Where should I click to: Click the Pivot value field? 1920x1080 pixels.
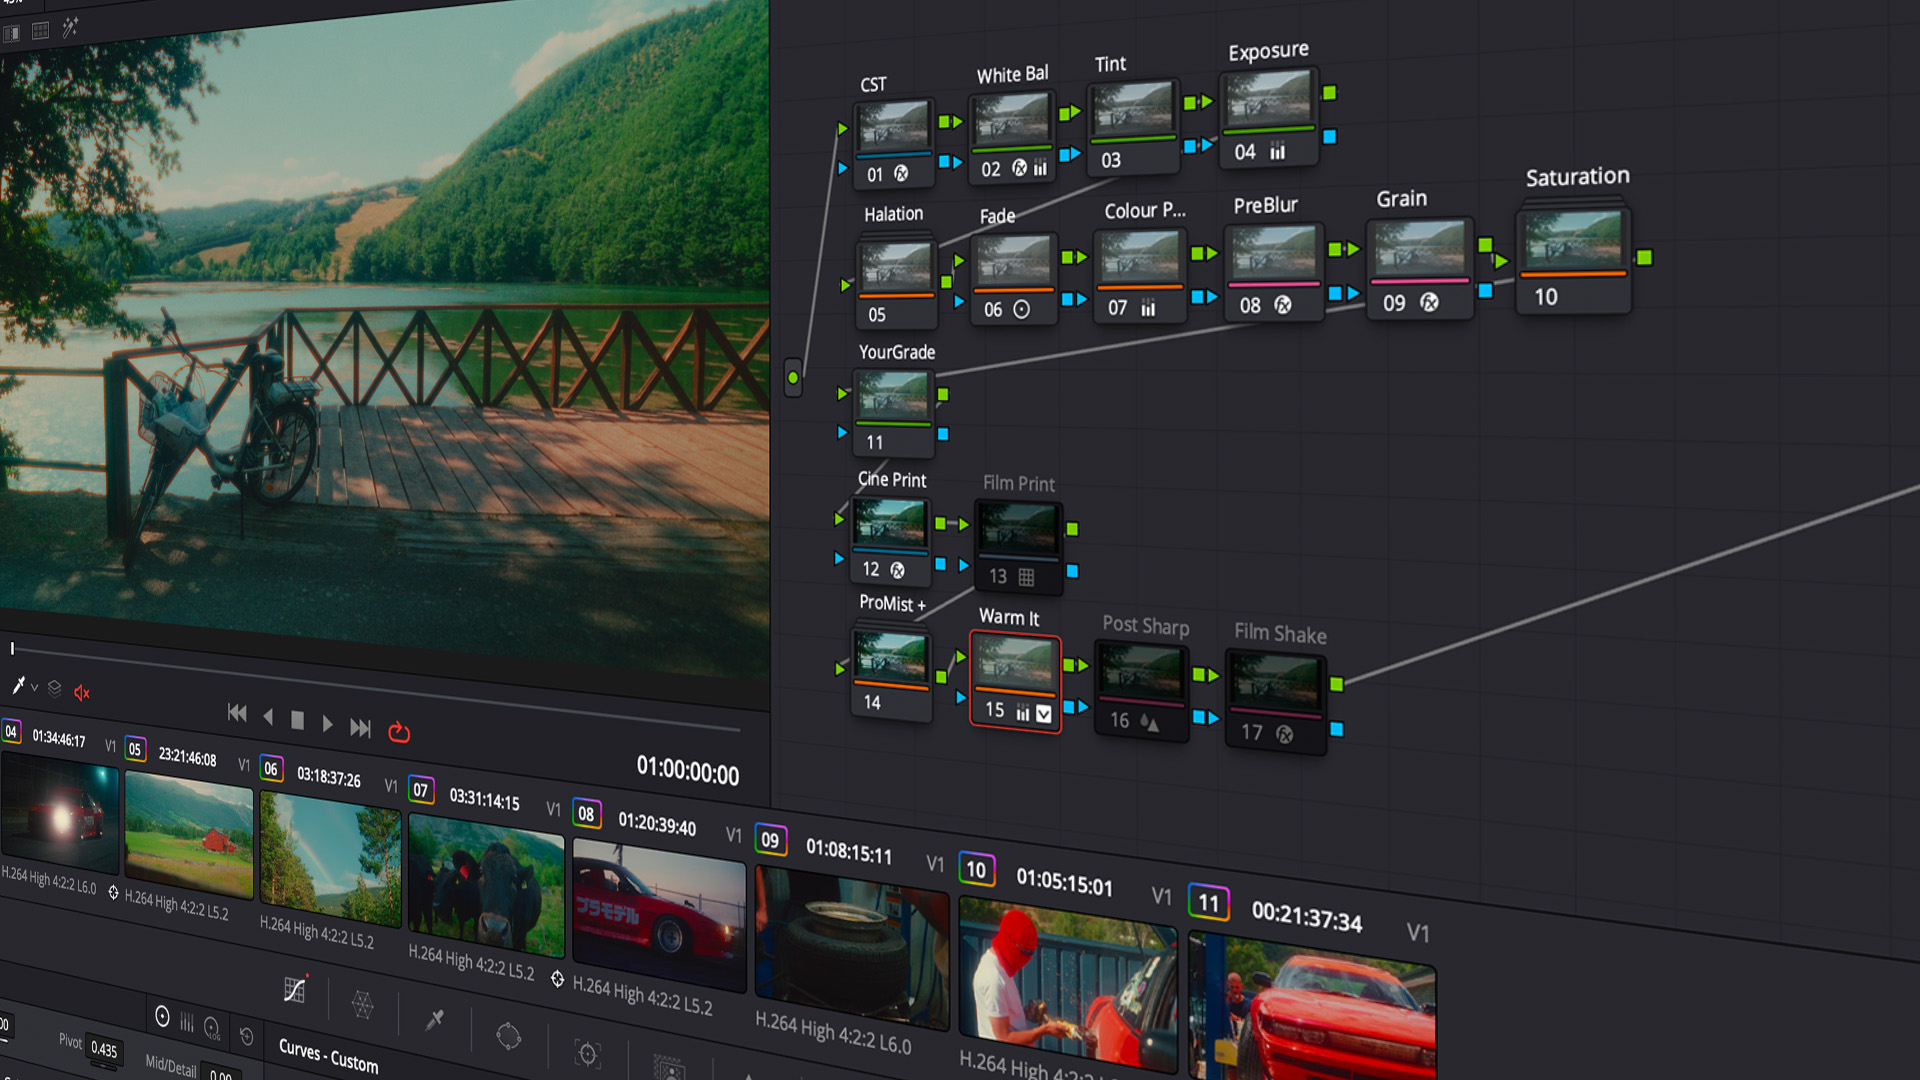[104, 1049]
